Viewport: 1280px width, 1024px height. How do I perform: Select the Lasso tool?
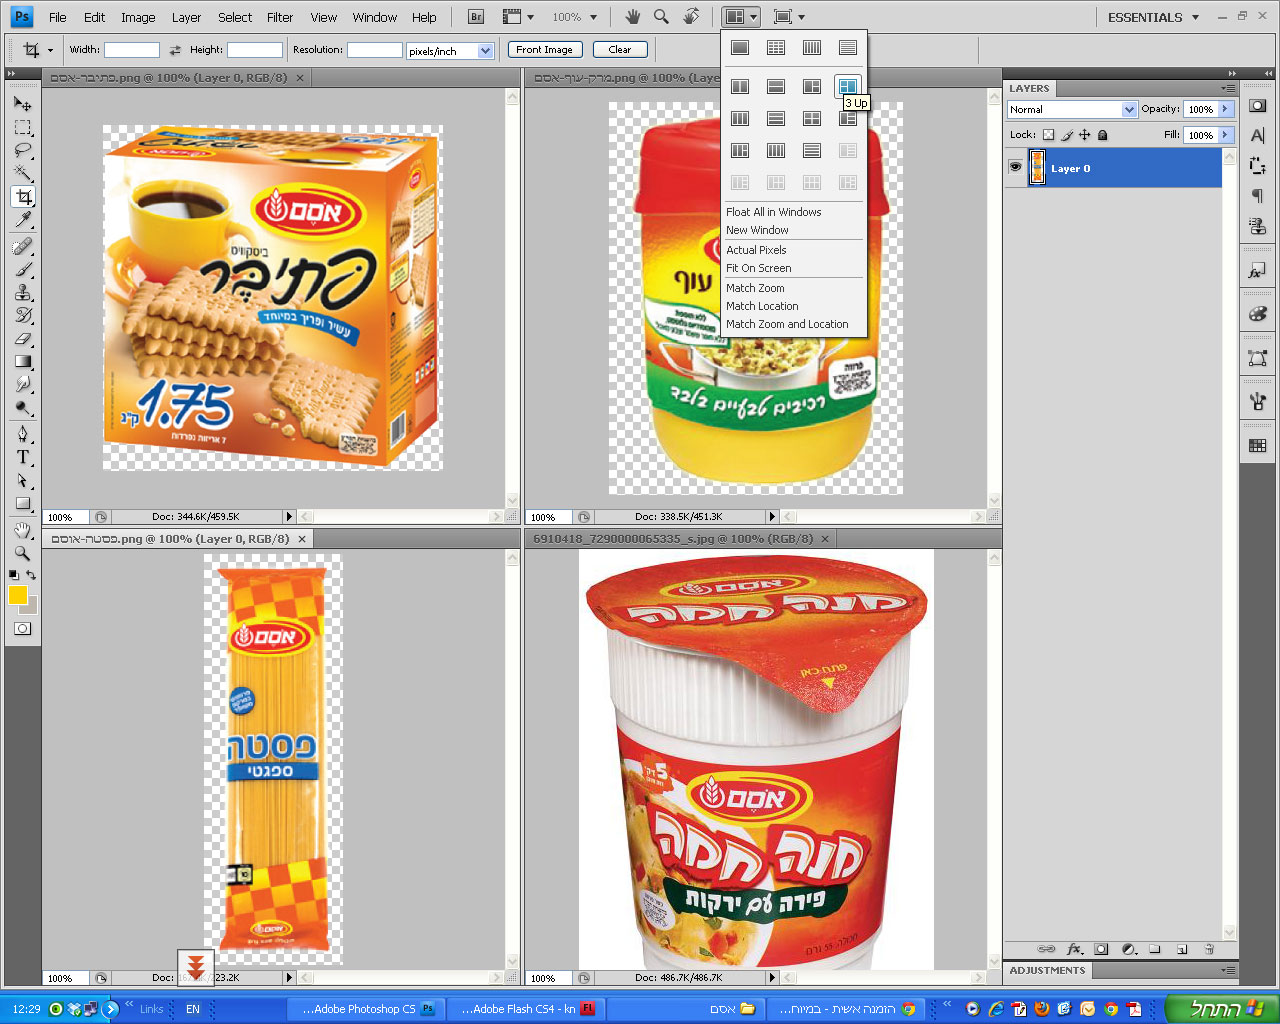(23, 150)
